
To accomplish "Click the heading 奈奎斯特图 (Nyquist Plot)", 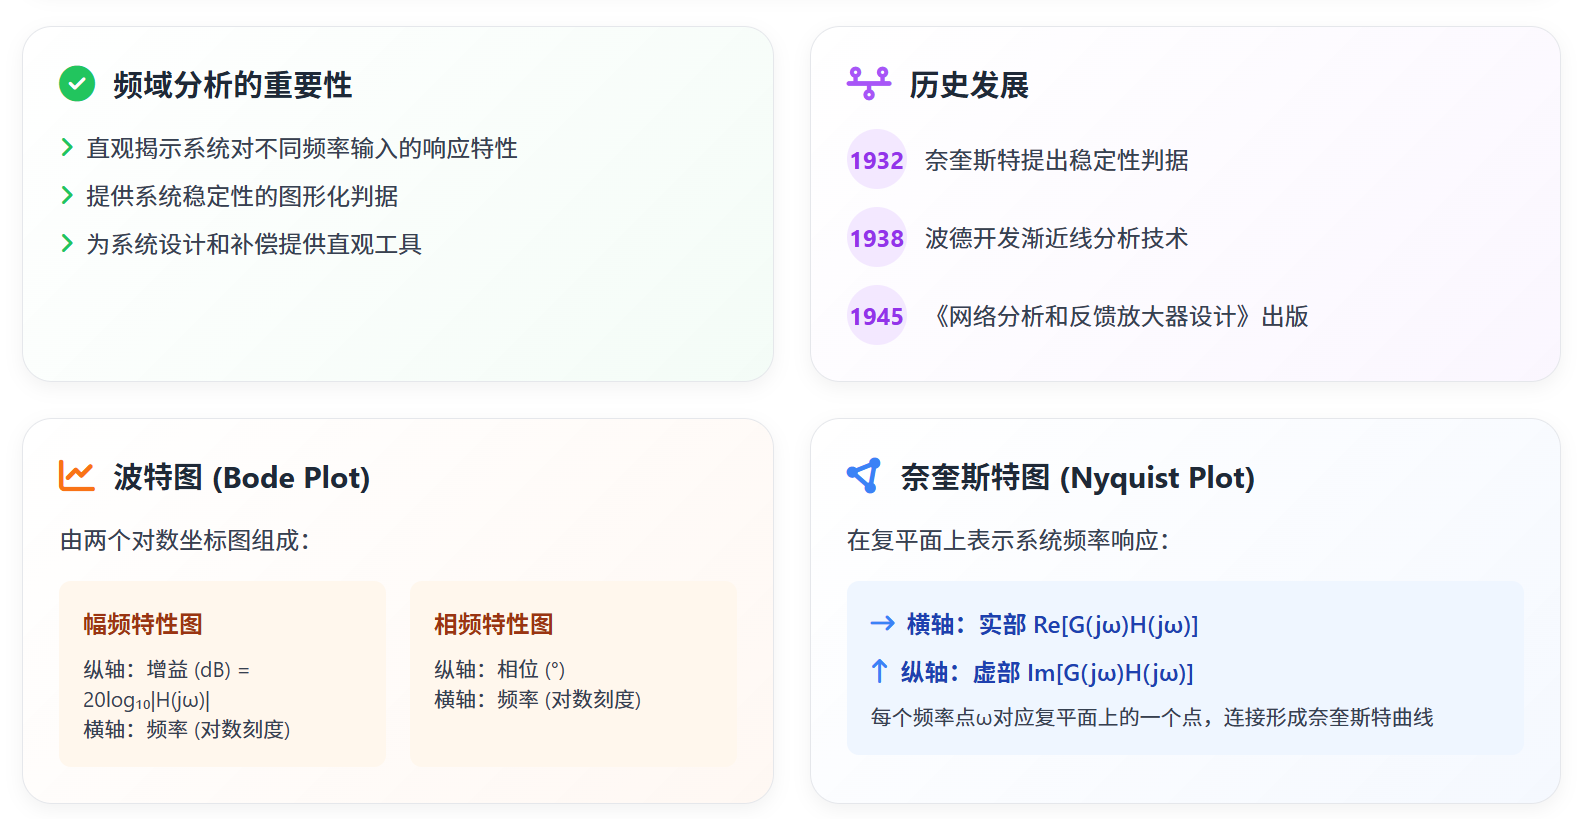I will (x=1078, y=477).
